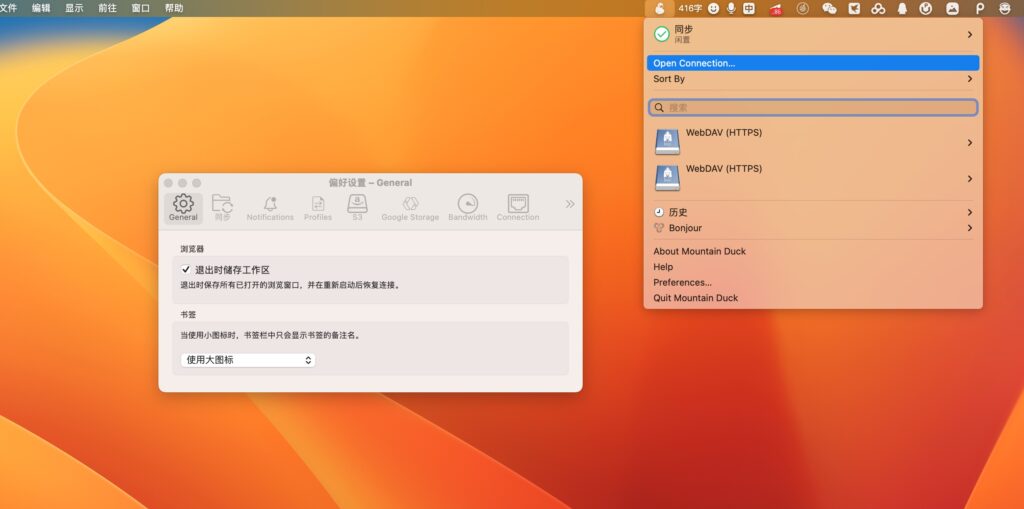Click the 中 input method icon
Screen dimensions: 1024x509
tap(748, 8)
